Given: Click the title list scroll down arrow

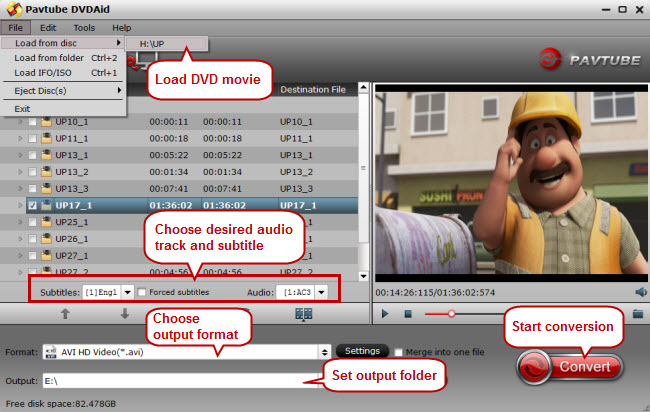Looking at the screenshot, I should click(x=364, y=276).
